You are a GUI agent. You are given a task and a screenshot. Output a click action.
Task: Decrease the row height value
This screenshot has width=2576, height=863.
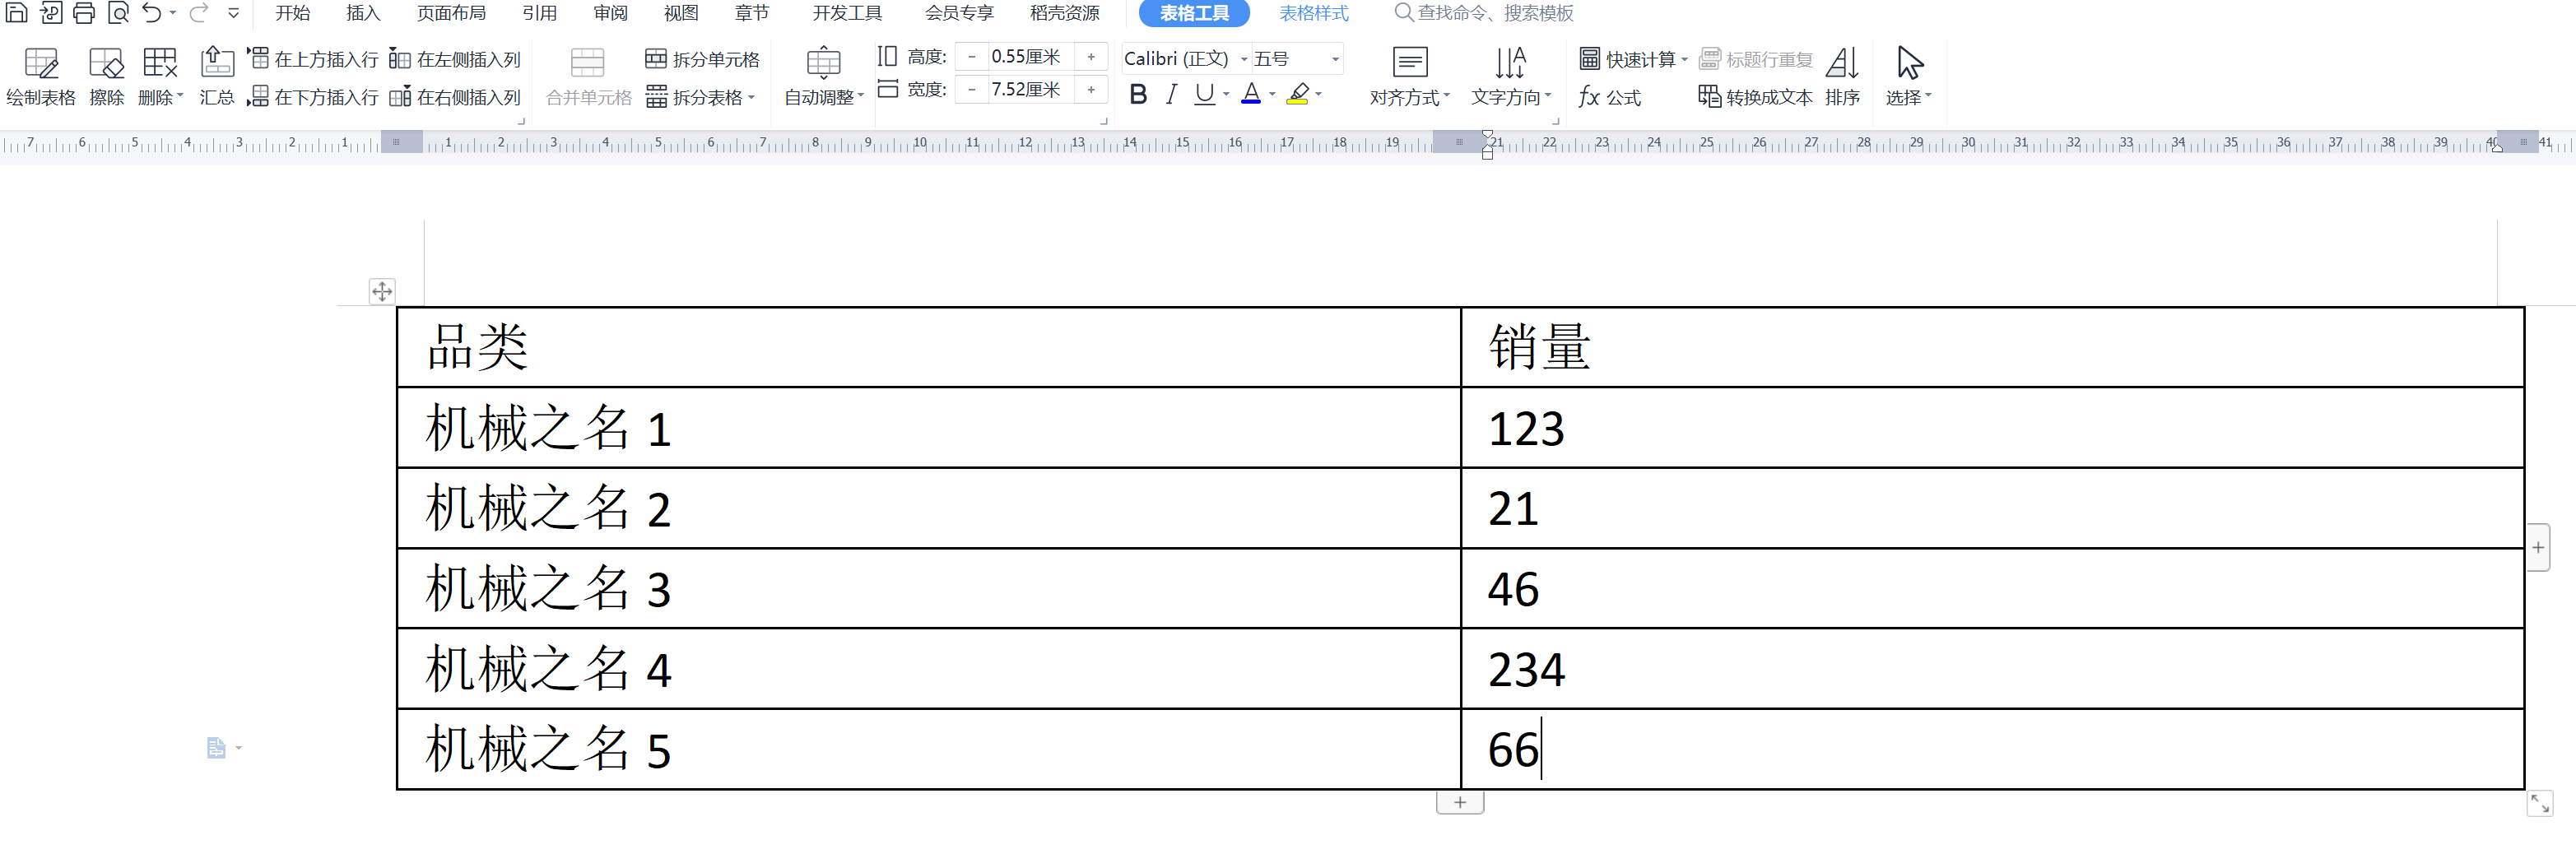point(971,57)
